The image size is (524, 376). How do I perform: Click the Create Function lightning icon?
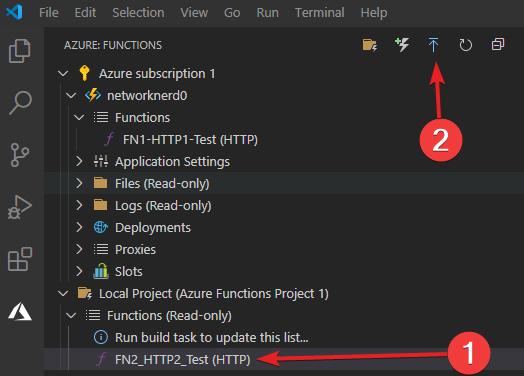click(x=402, y=45)
